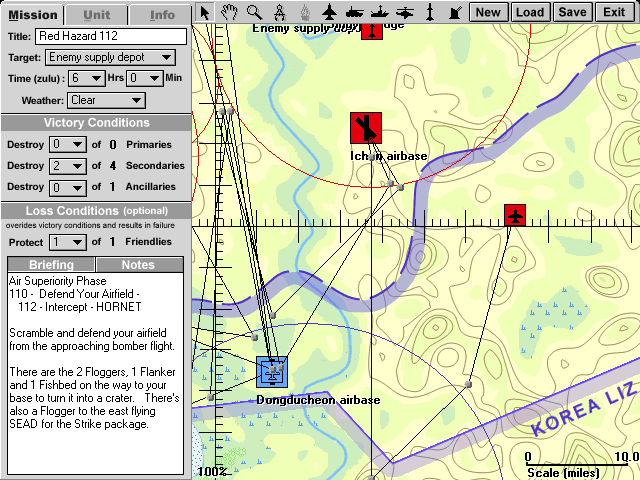Choose the magnifying glass zoom tool
This screenshot has height=480, width=640.
pos(254,12)
